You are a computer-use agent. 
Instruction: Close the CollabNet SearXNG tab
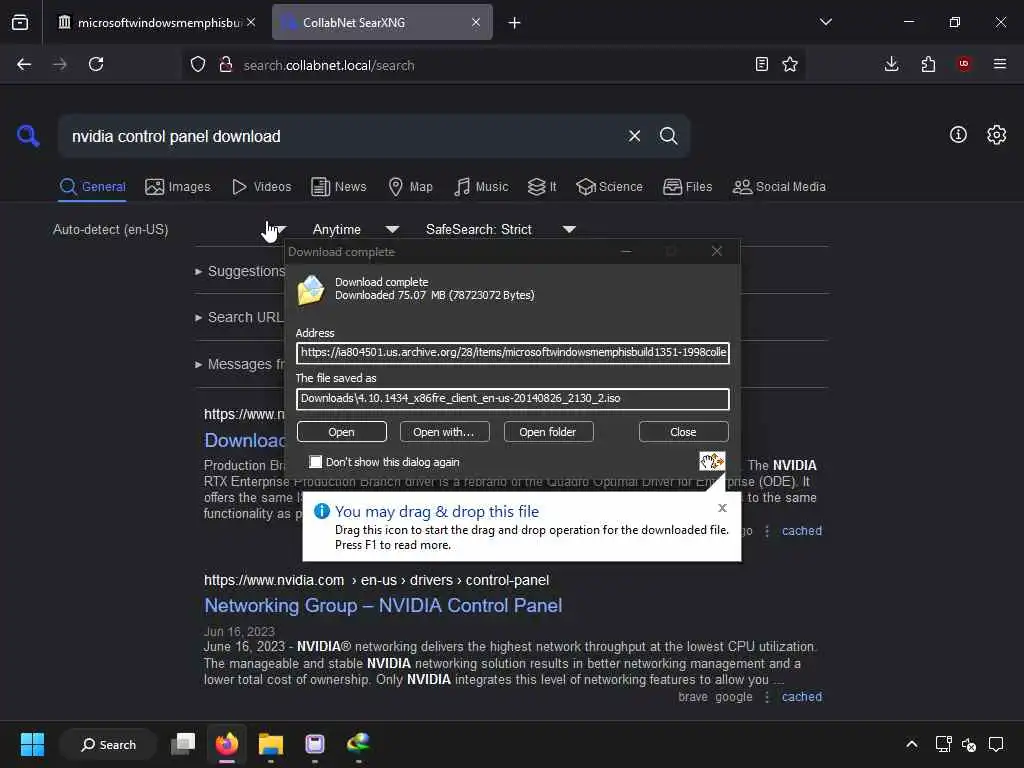[476, 23]
